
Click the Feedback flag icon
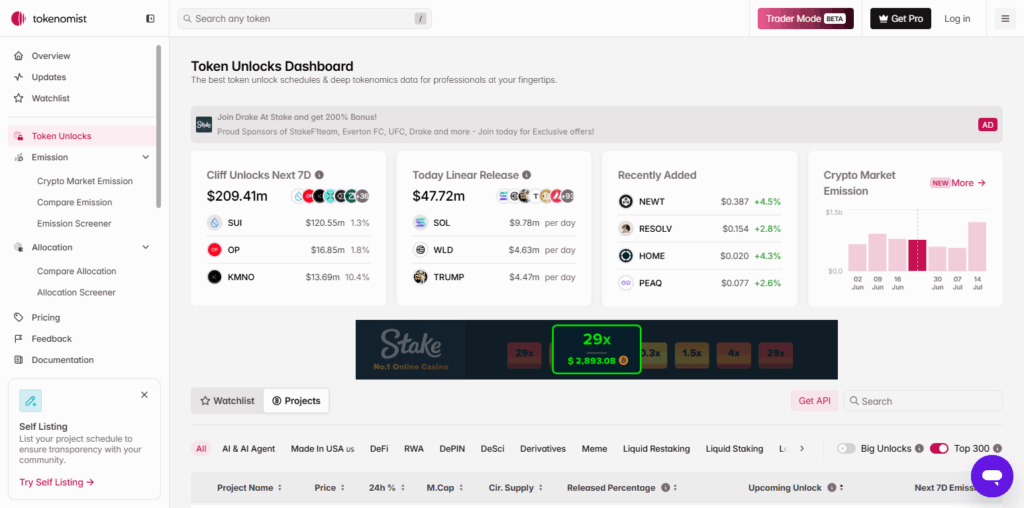tap(18, 339)
